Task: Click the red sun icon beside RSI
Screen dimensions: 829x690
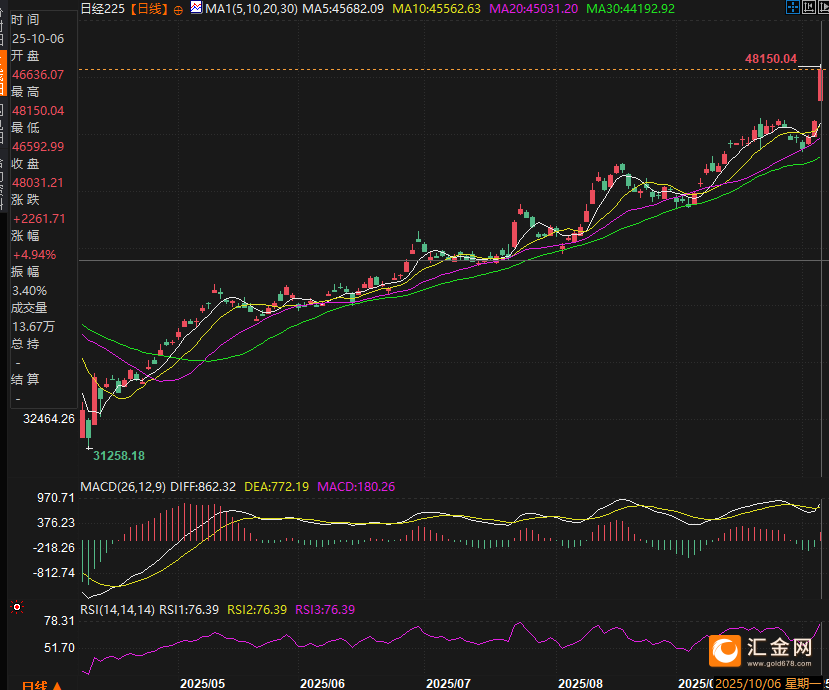Action: pos(16,607)
